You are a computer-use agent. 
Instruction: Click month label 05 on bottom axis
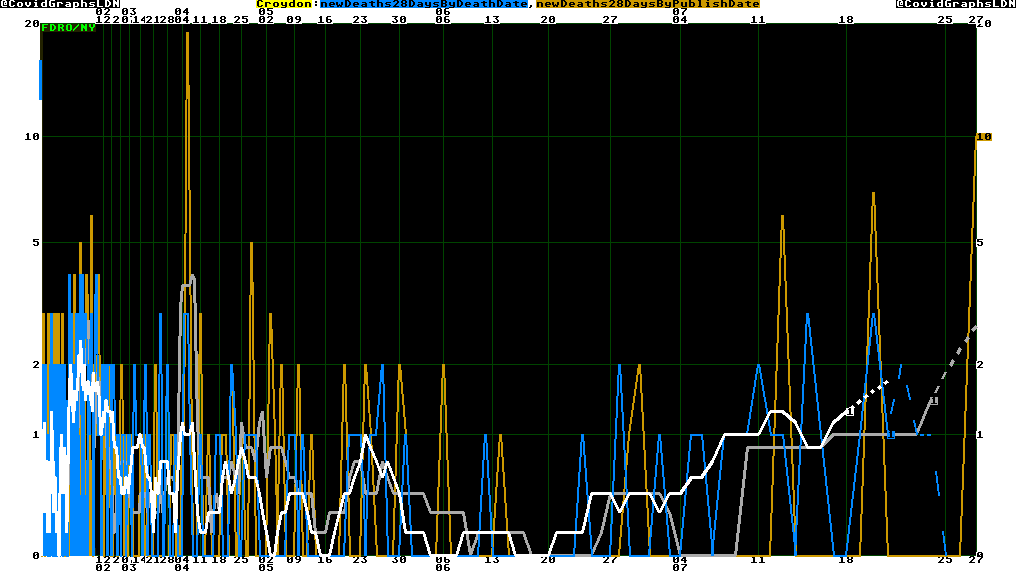pos(266,567)
